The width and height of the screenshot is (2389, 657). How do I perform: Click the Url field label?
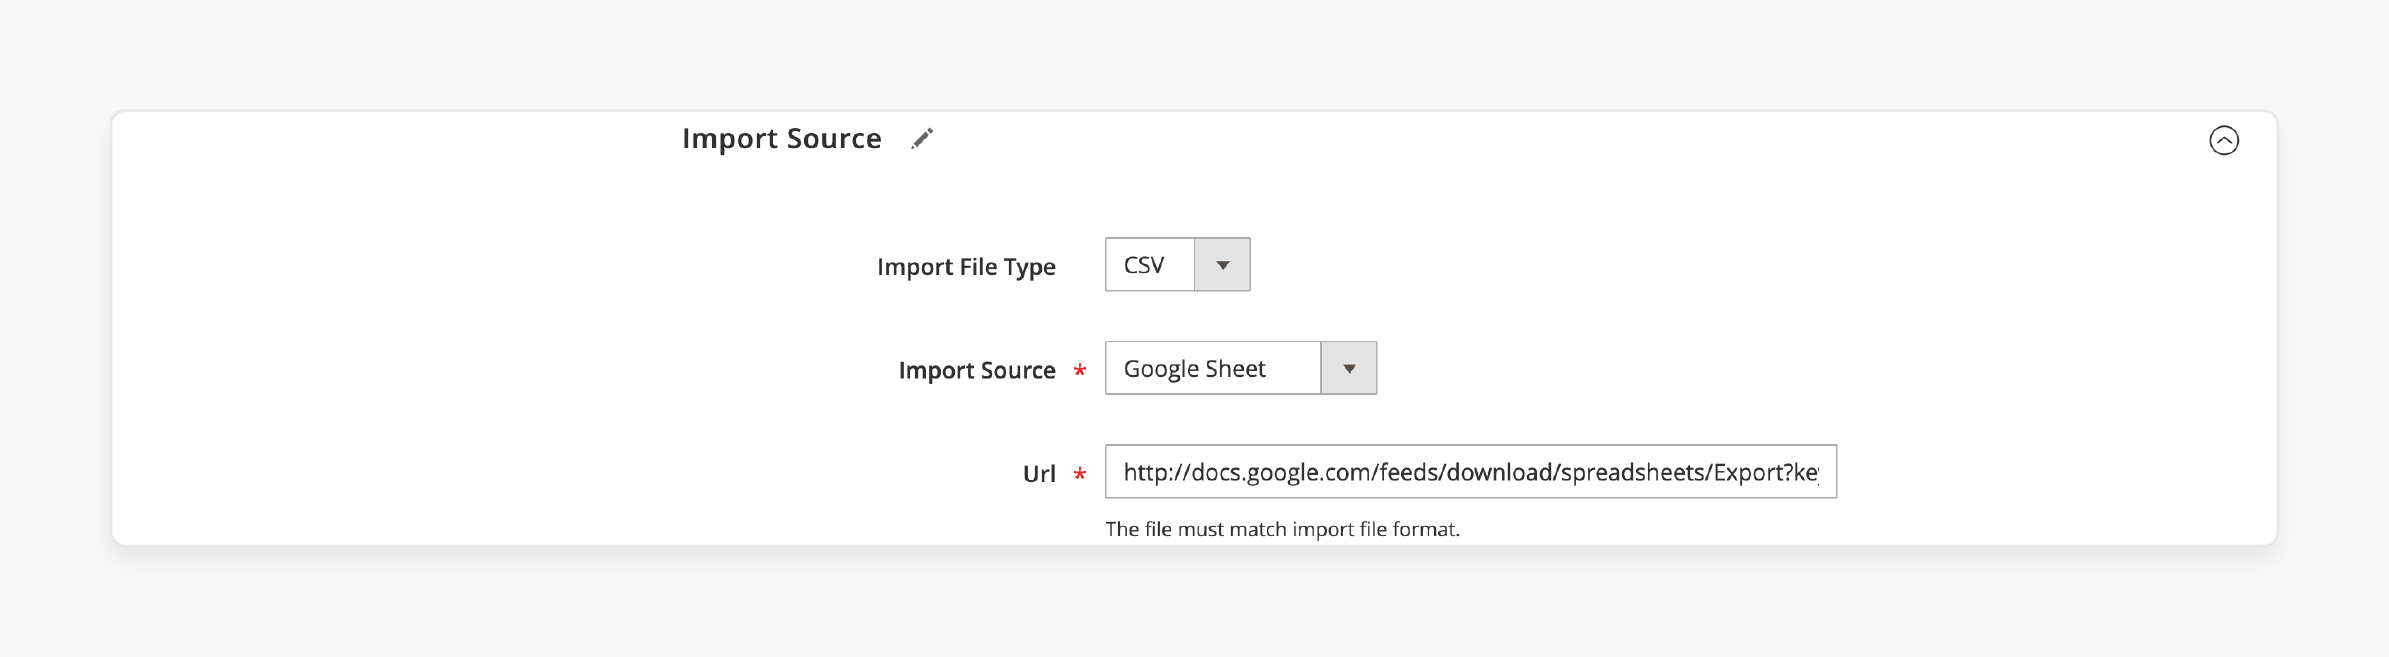coord(1039,473)
